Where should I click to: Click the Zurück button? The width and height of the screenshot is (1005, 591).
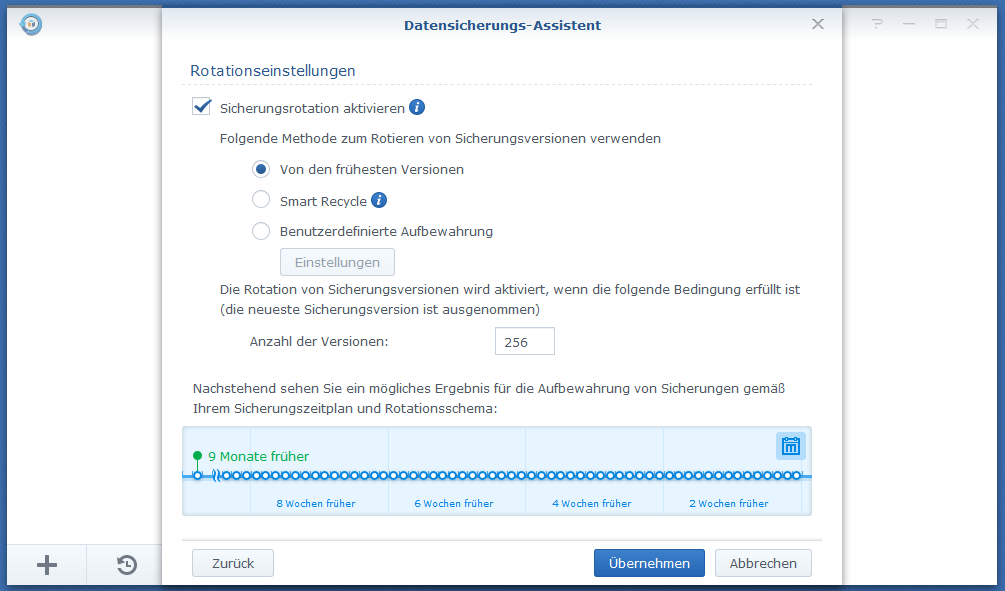click(x=233, y=563)
